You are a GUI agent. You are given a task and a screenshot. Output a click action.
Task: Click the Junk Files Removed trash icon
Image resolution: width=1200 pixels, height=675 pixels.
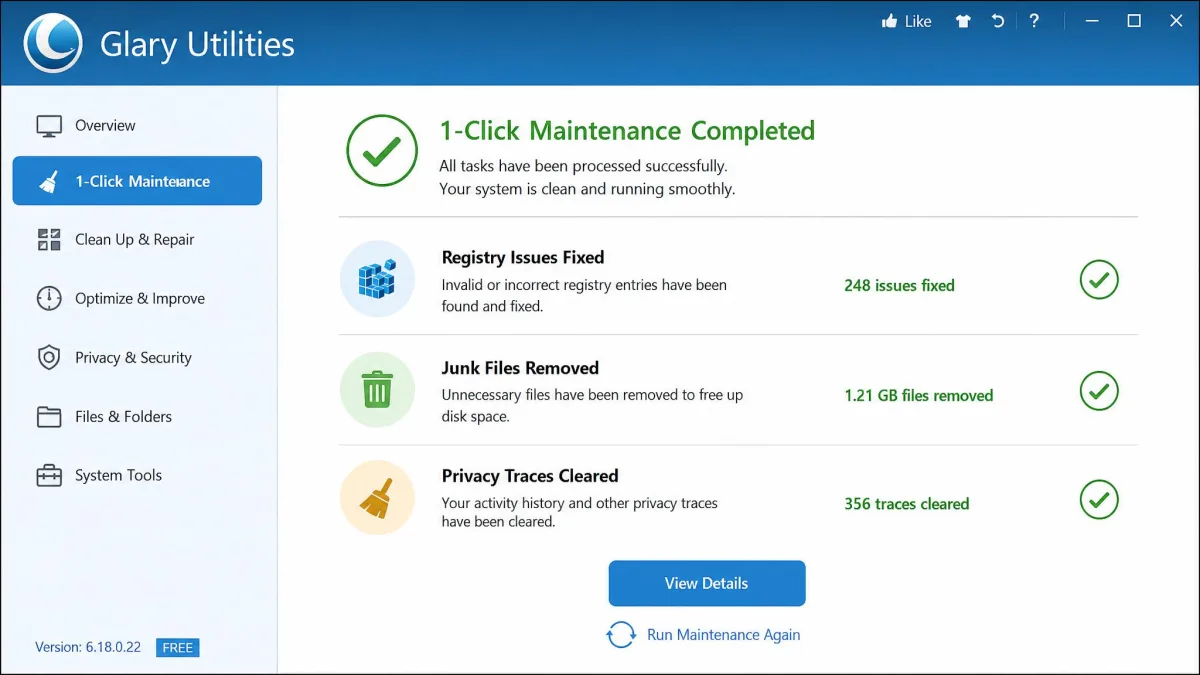click(377, 389)
